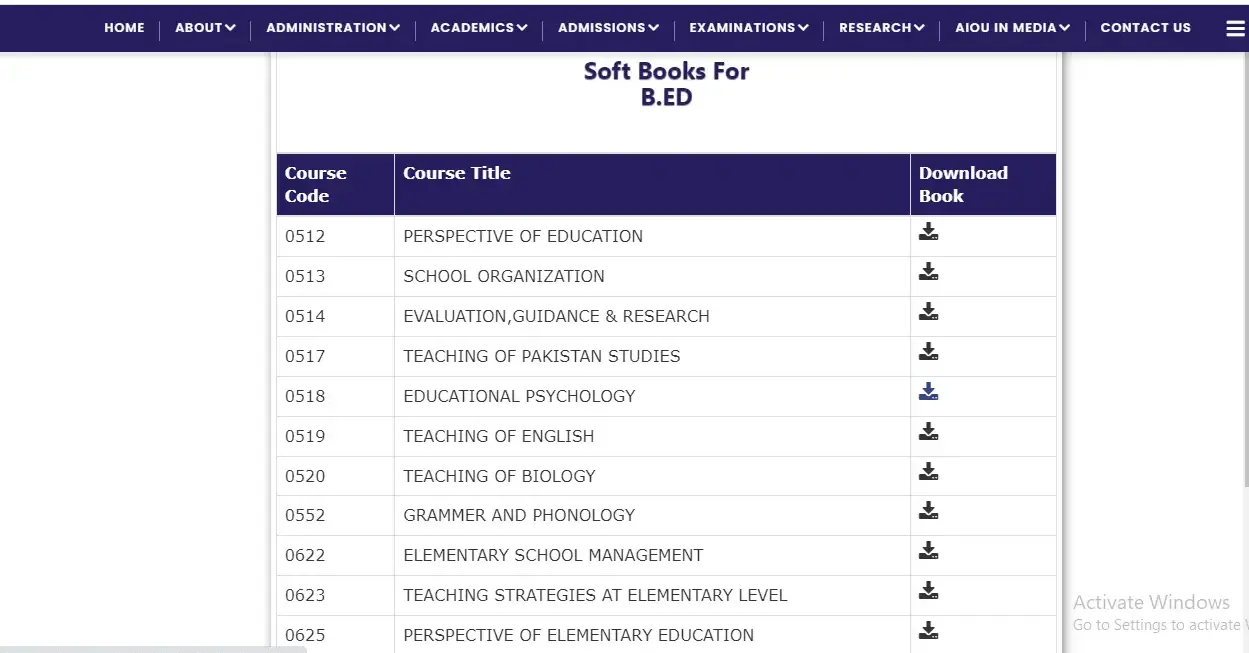Viewport: 1249px width, 653px height.
Task: Go to the Home page
Action: (x=124, y=28)
